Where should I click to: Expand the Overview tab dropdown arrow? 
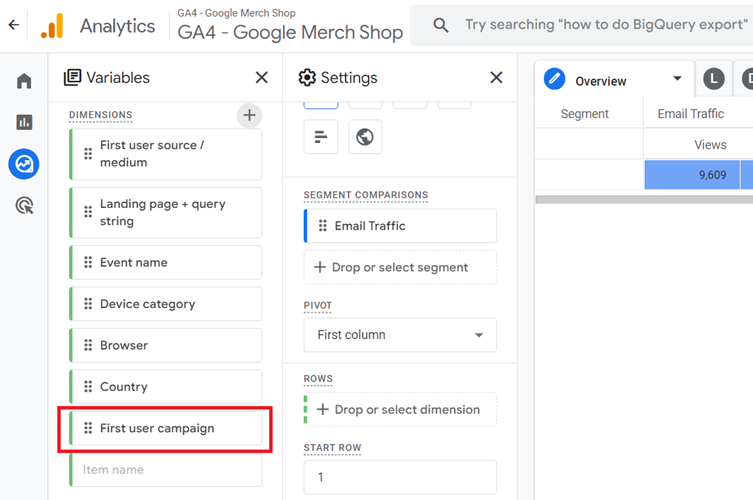pos(677,79)
